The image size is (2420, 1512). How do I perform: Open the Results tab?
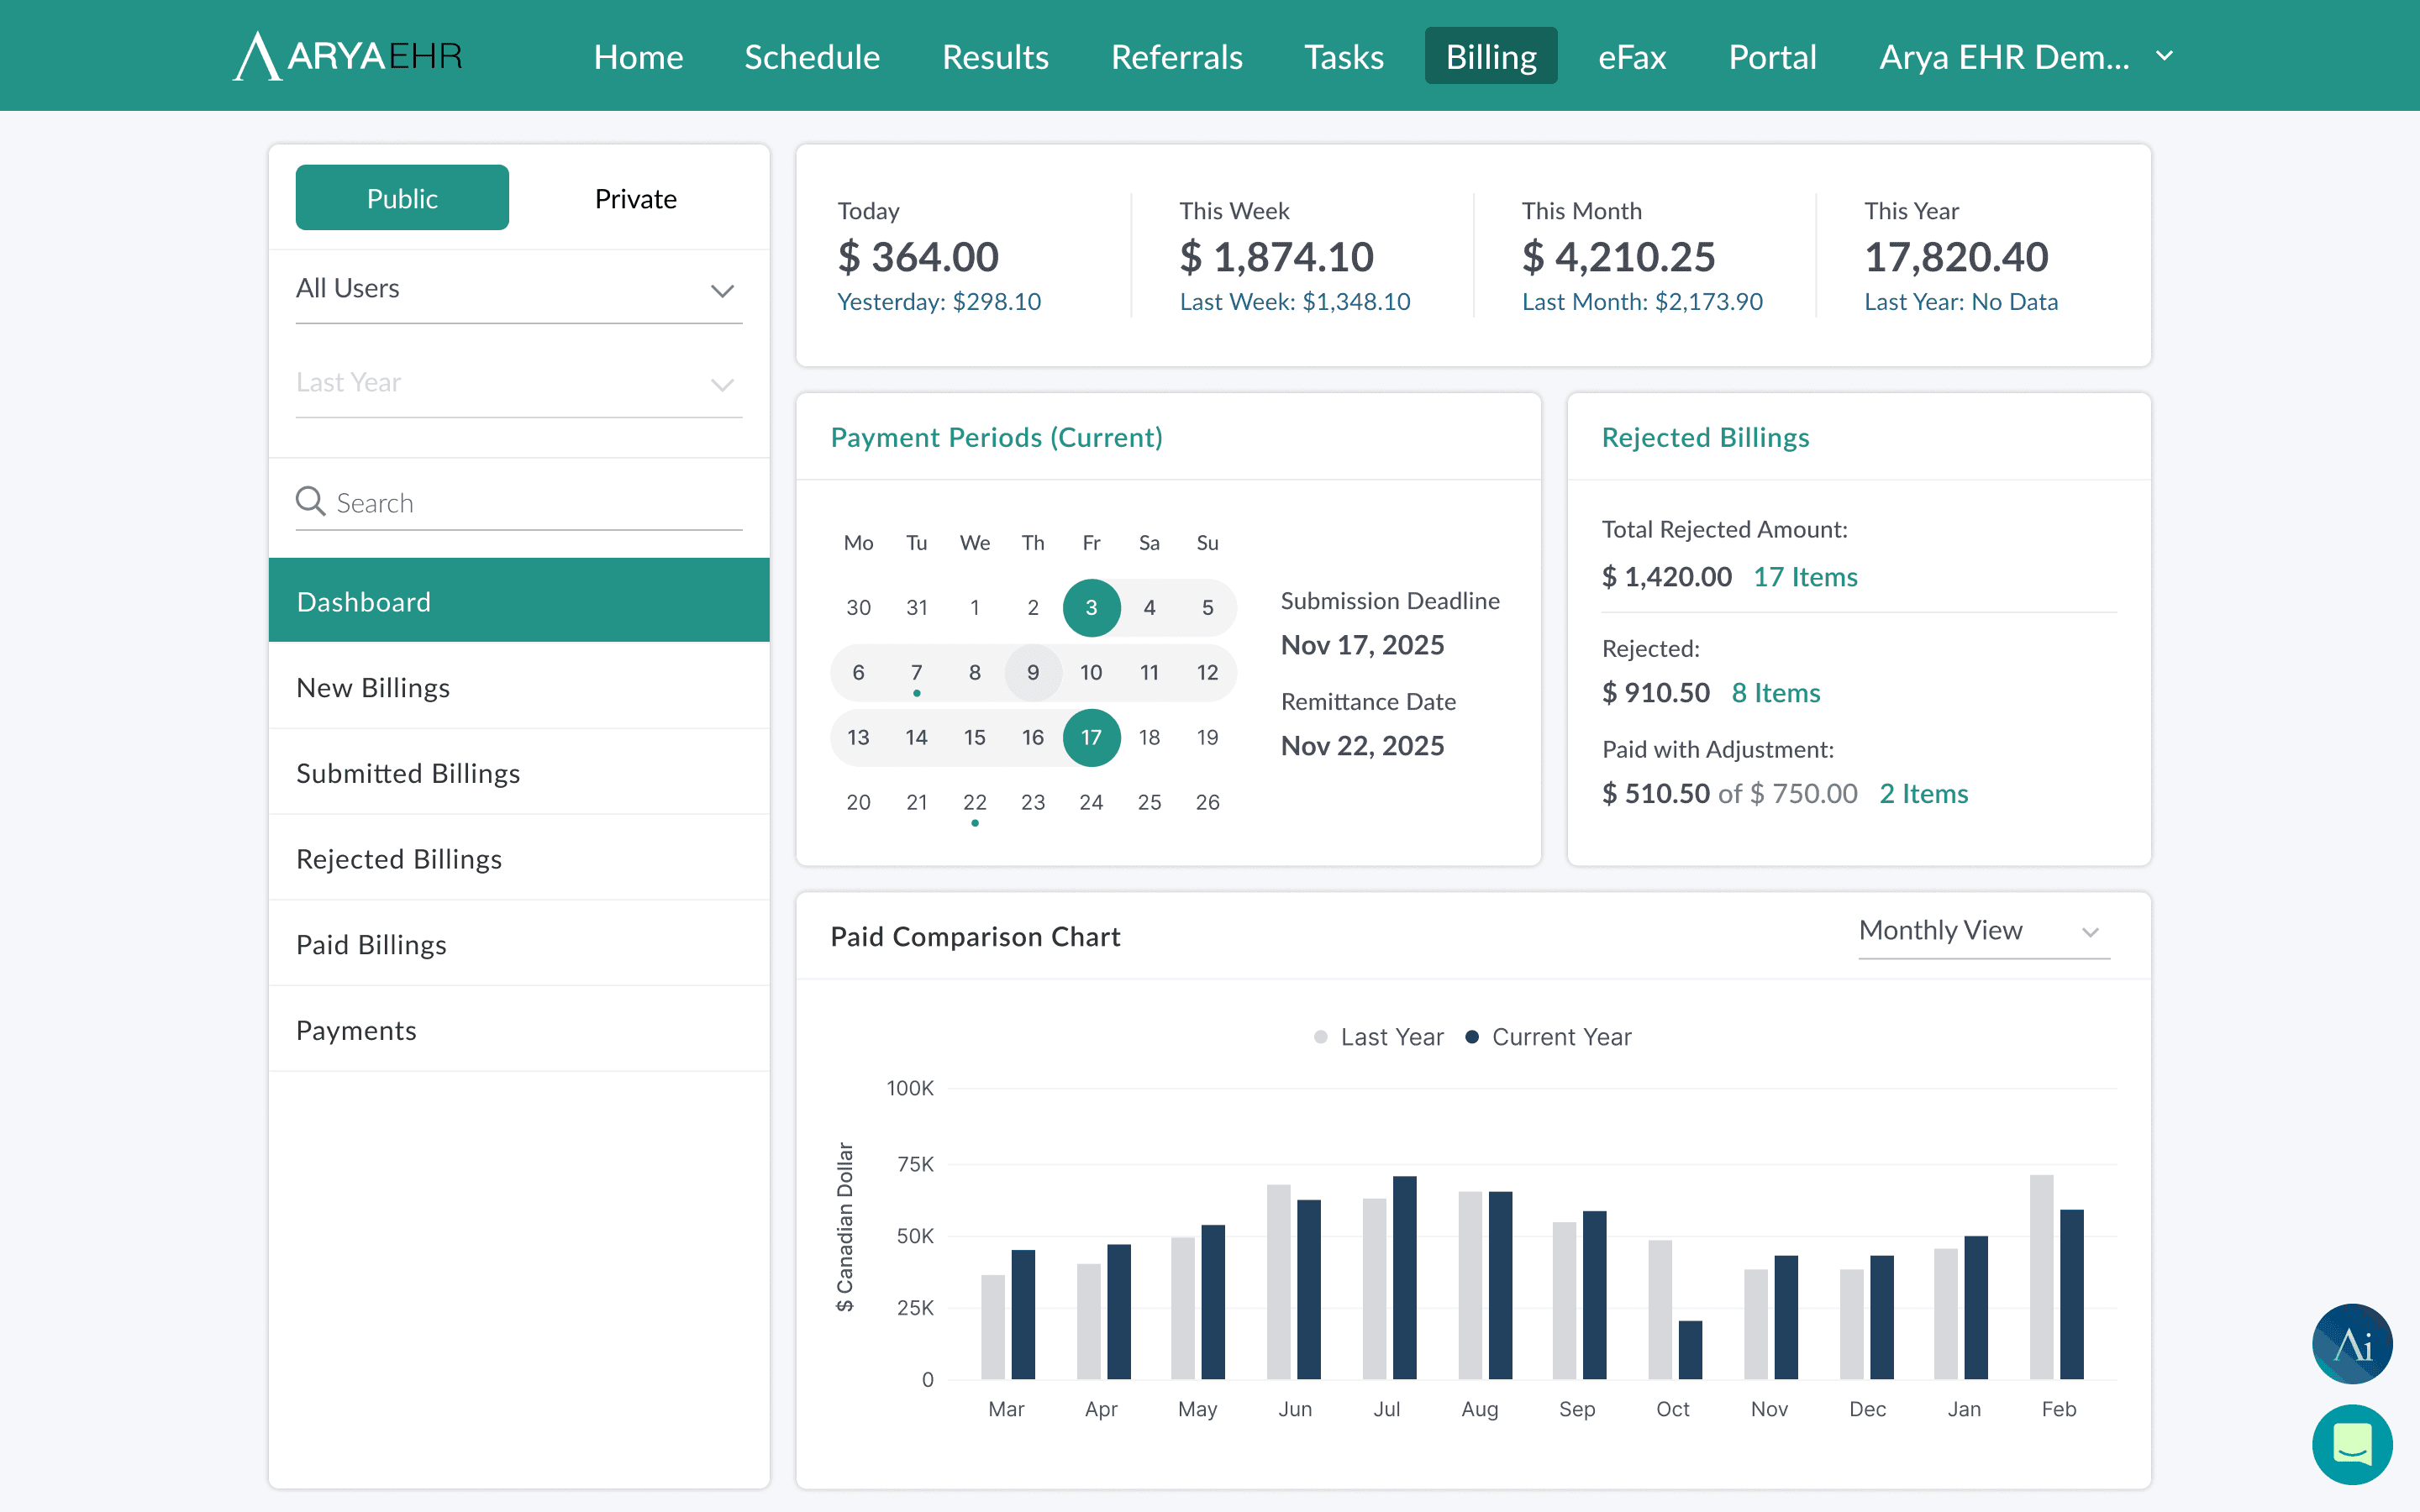point(995,56)
